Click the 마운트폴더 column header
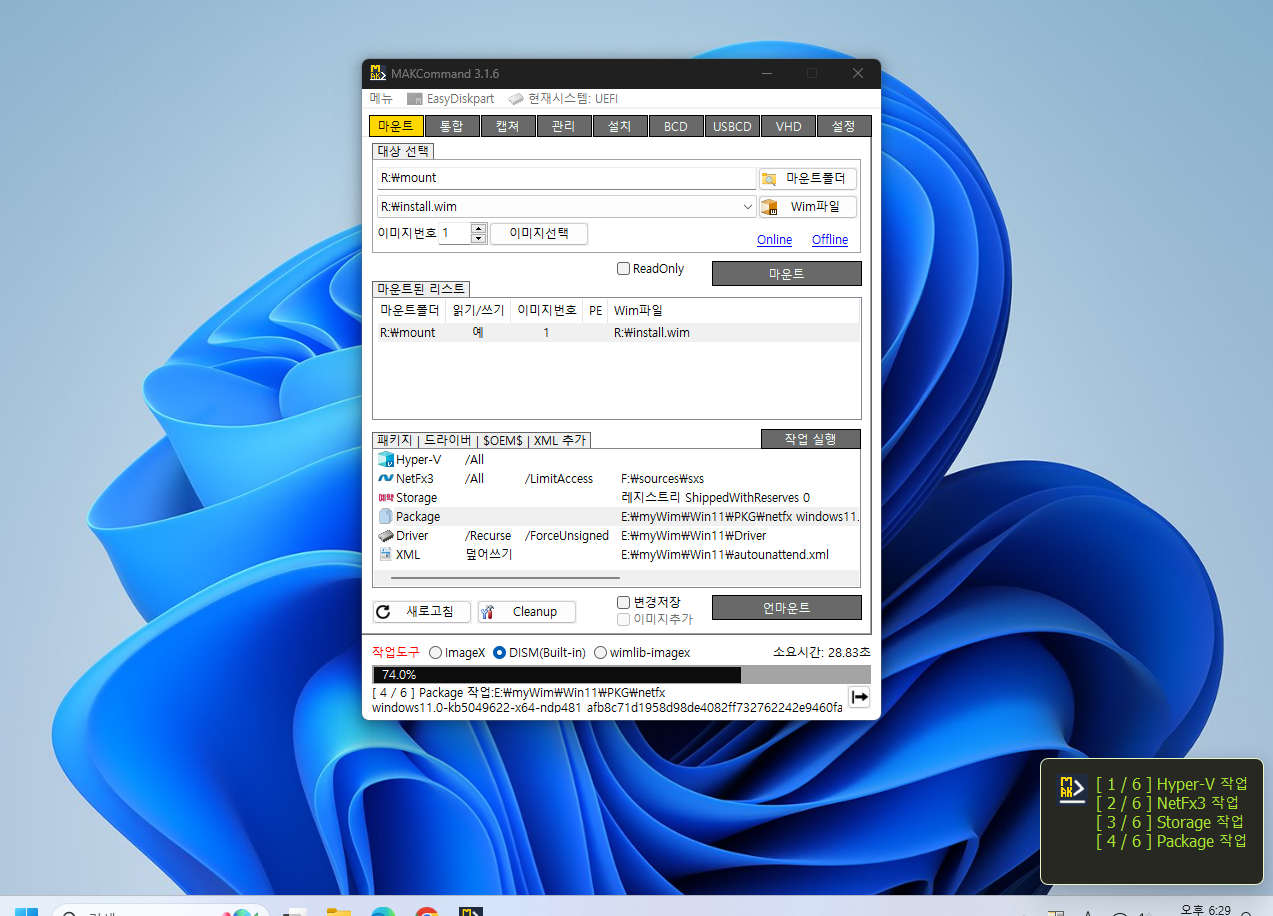This screenshot has height=916, width=1273. coord(409,311)
